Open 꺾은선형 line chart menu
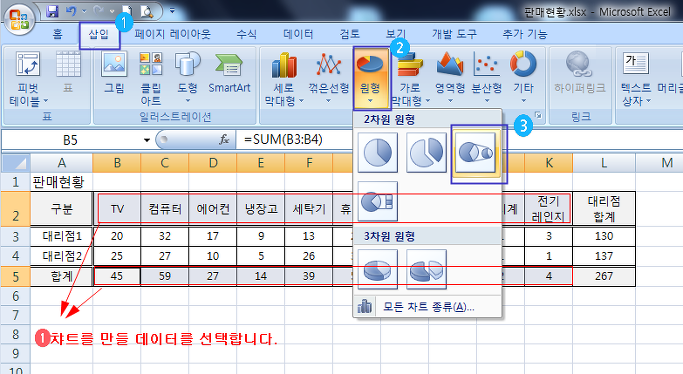Screen dimensions: 683x374 tap(328, 77)
